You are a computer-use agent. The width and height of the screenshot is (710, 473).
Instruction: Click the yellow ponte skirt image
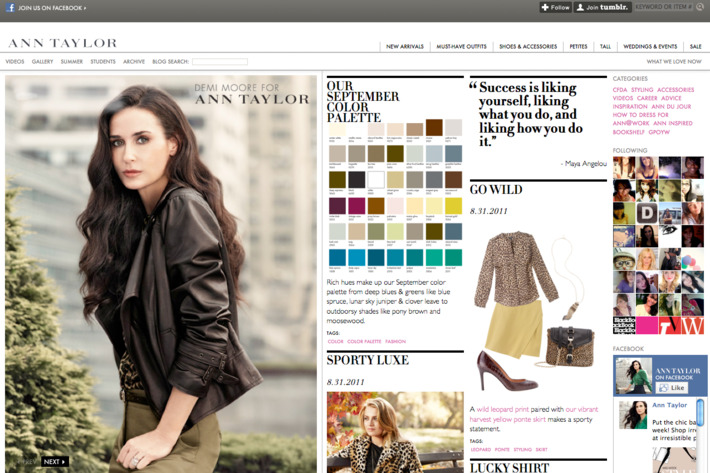(x=515, y=329)
